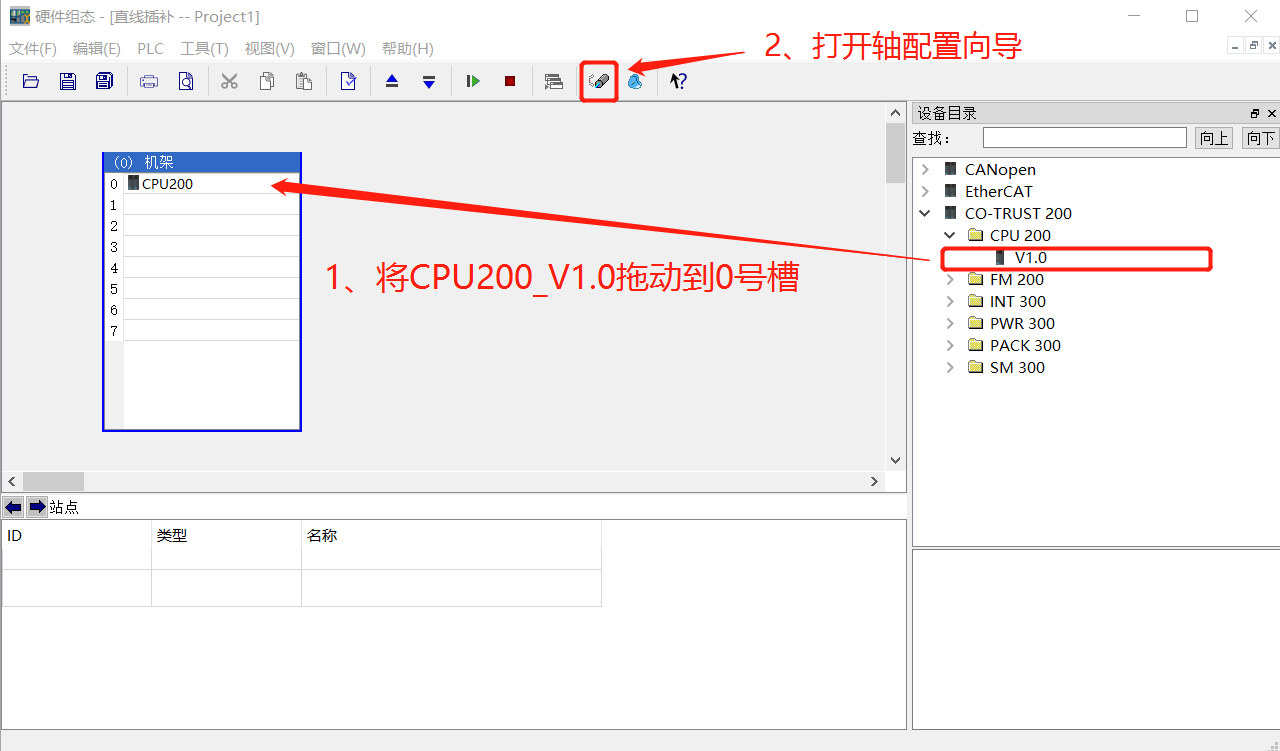Click the horizontal scrollbar left arrow

pos(13,482)
